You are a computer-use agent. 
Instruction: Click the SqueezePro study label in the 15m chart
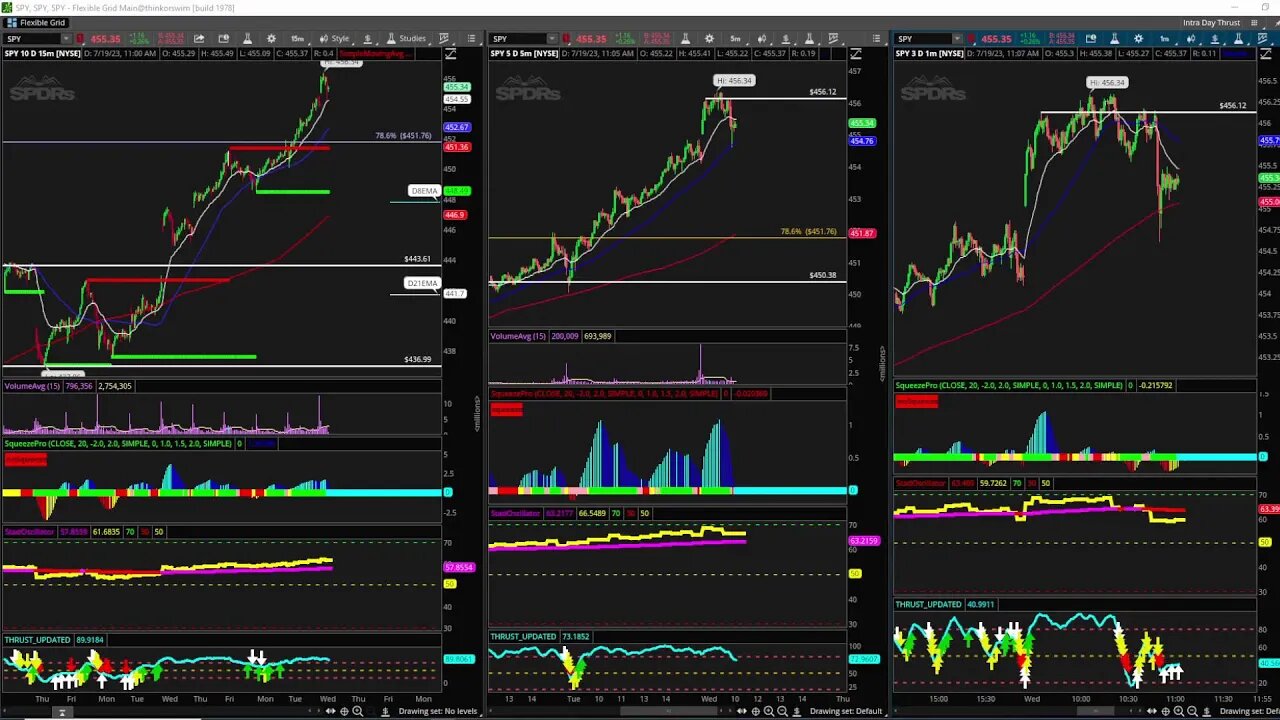[x=117, y=443]
